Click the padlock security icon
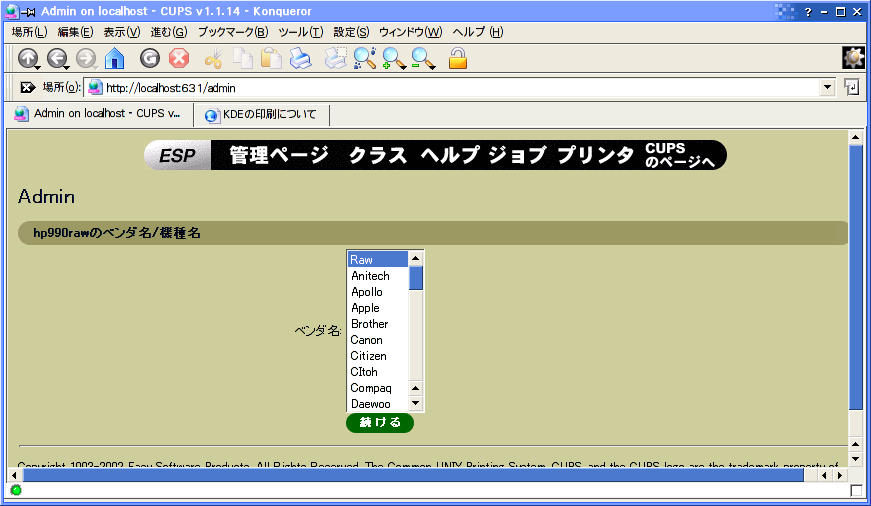 (x=458, y=59)
